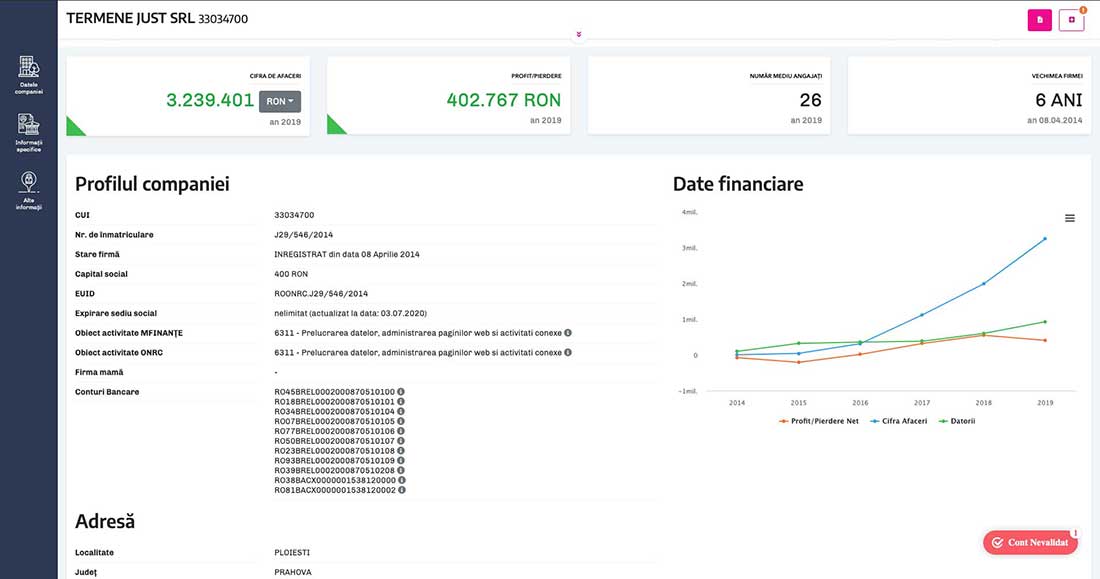The width and height of the screenshot is (1100, 579).
Task: Toggle Cifra Afaceri series in chart legend
Action: tap(901, 421)
